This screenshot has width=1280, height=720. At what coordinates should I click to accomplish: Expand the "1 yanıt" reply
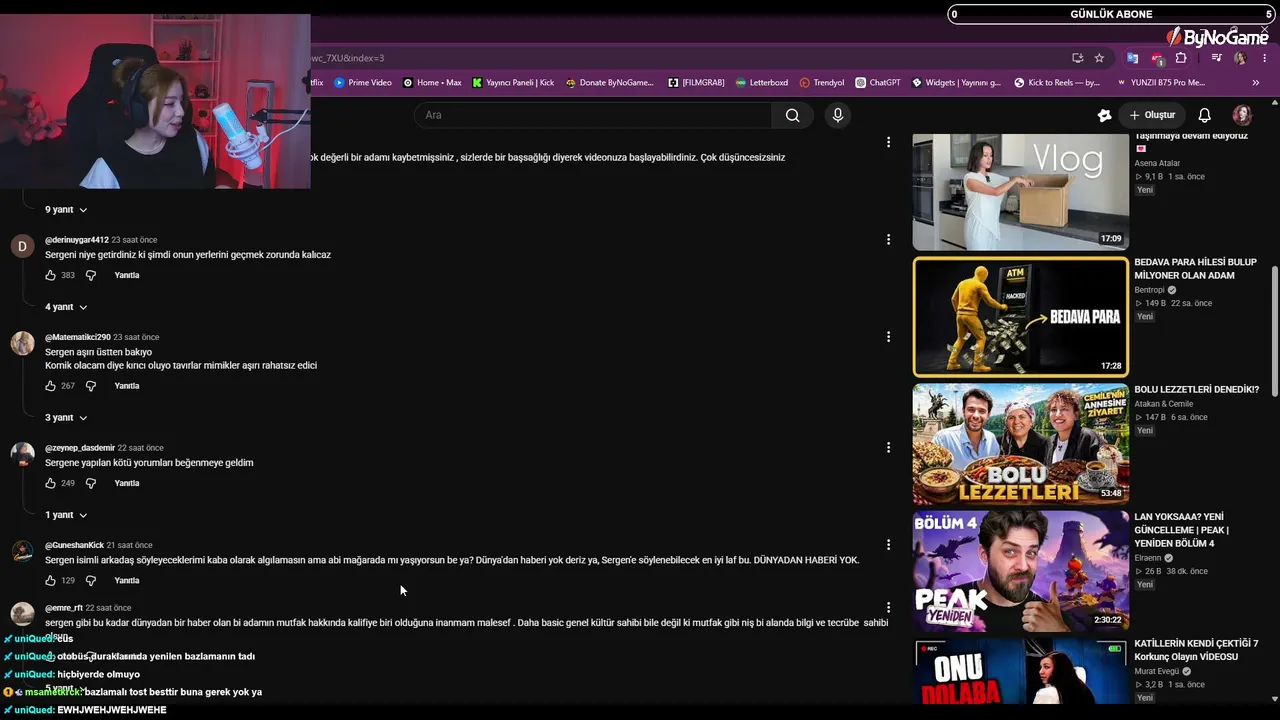click(66, 515)
